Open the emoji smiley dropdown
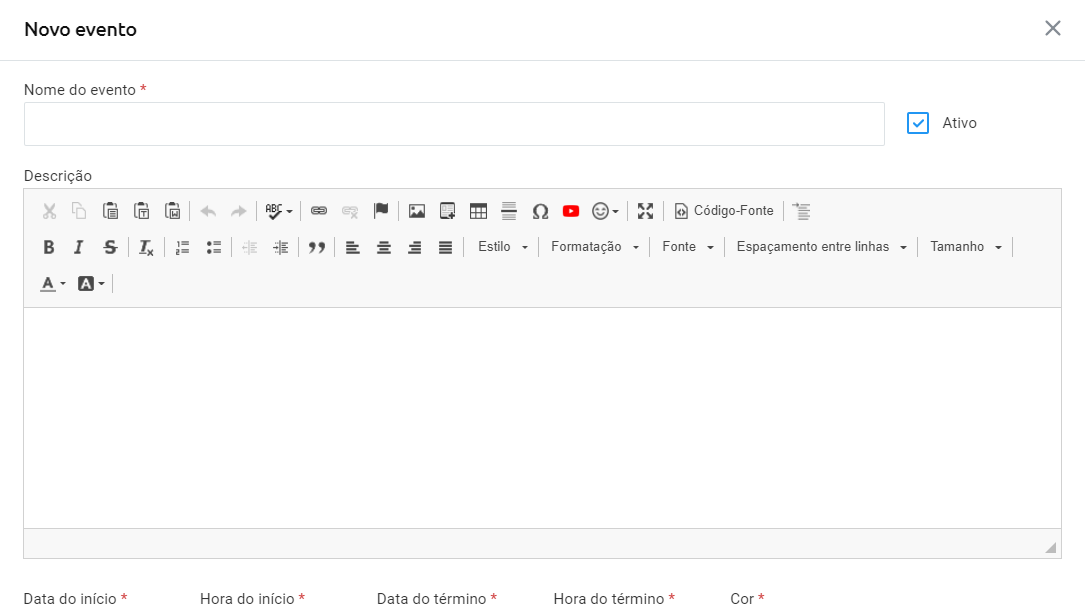1085x610 pixels. pyautogui.click(x=605, y=211)
